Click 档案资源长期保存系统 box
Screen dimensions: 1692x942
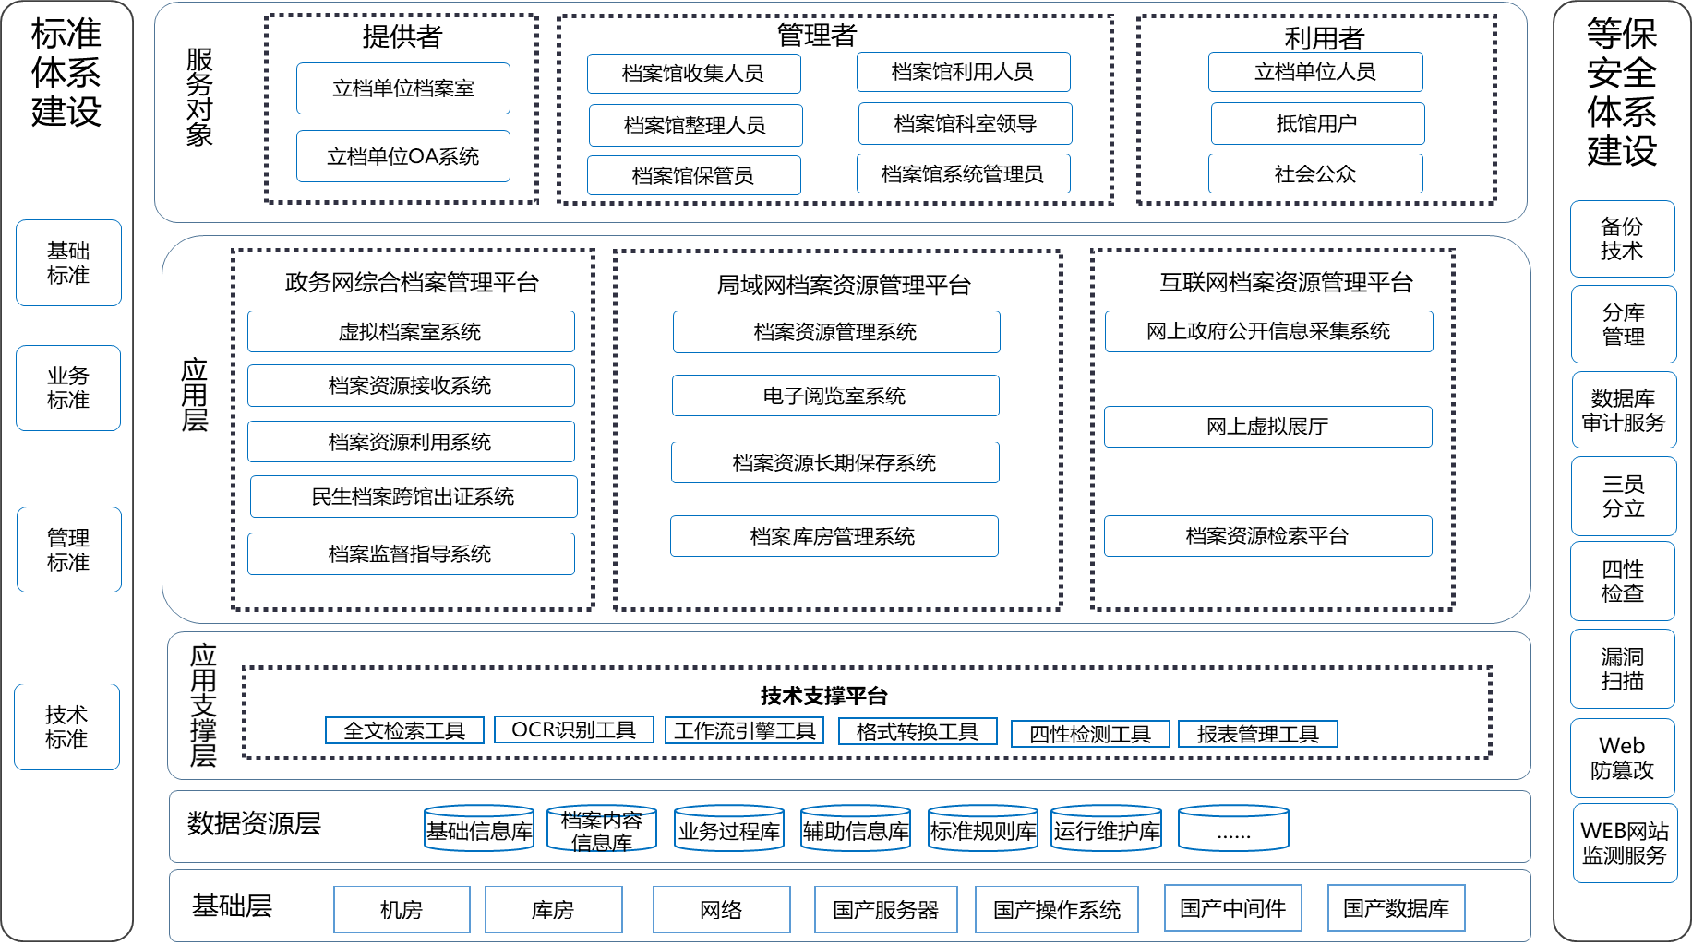click(x=836, y=463)
